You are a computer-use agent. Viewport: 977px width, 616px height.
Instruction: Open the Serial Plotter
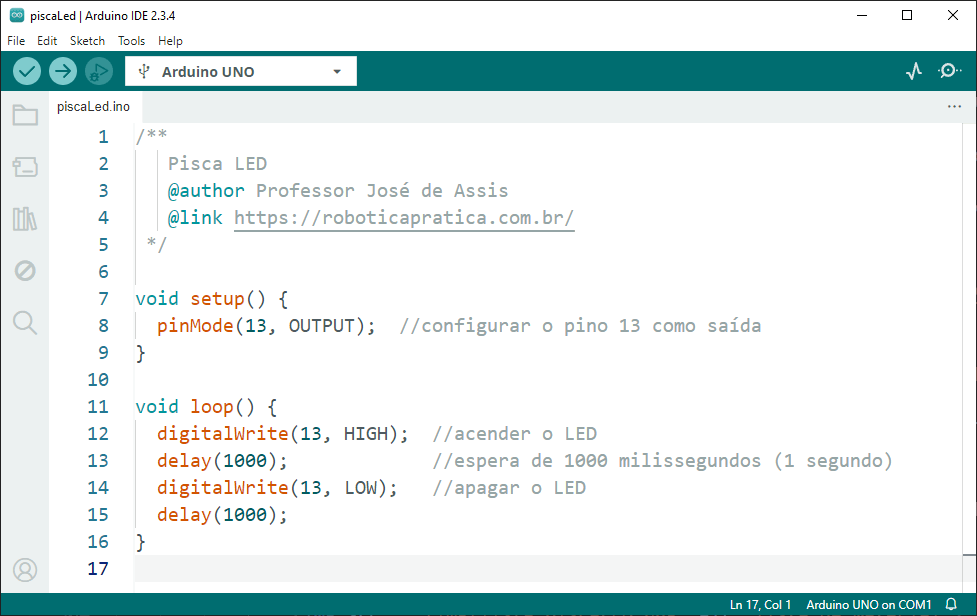914,71
